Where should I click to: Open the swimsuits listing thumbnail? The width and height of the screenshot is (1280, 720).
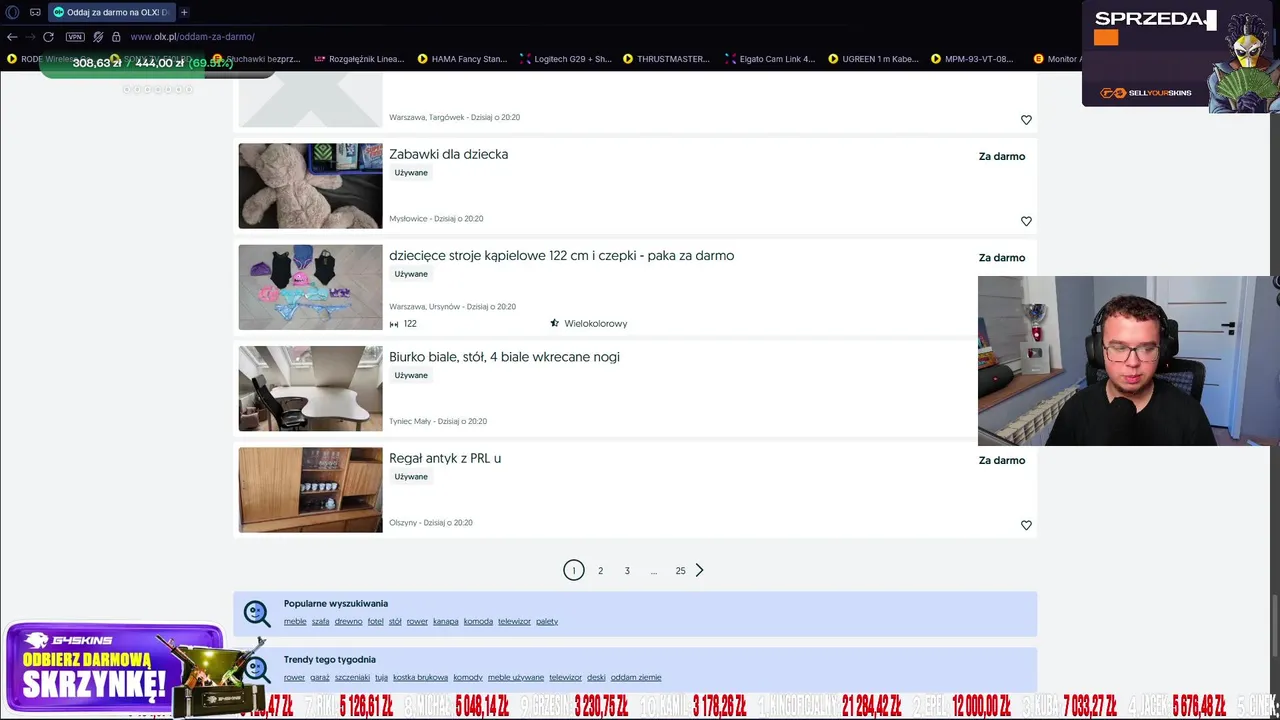coord(310,287)
